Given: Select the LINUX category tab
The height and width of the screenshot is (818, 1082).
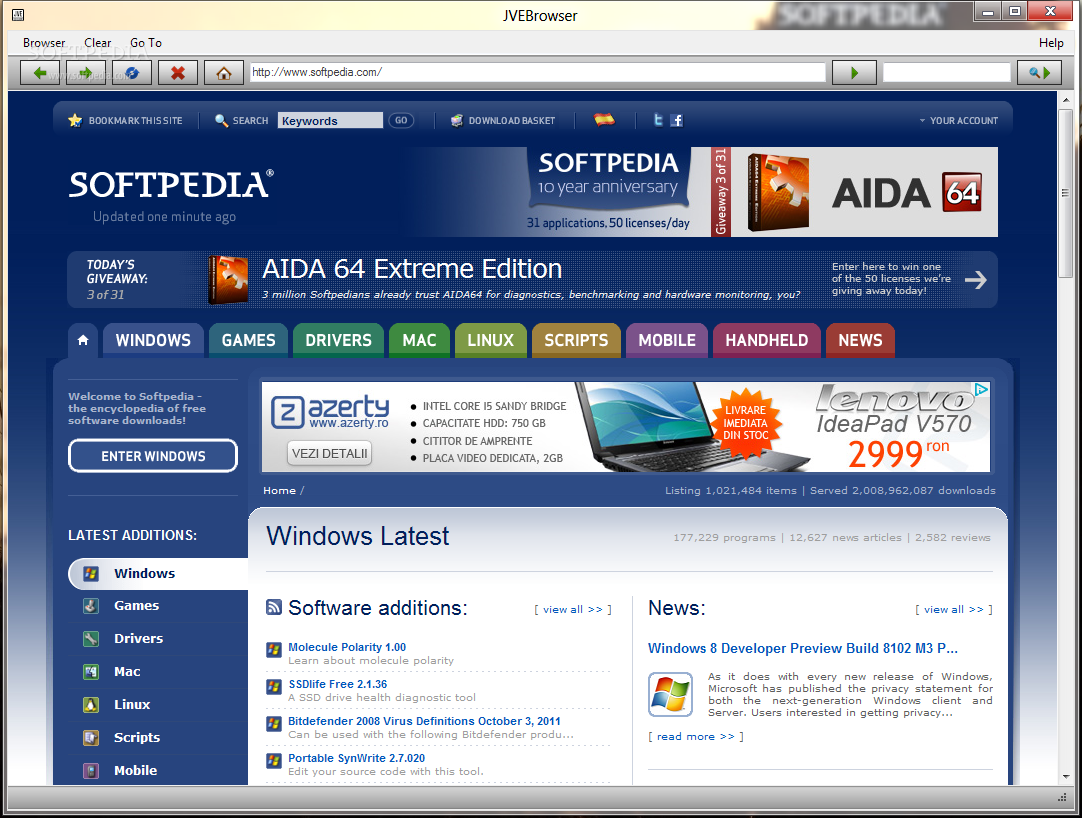Looking at the screenshot, I should [x=491, y=340].
